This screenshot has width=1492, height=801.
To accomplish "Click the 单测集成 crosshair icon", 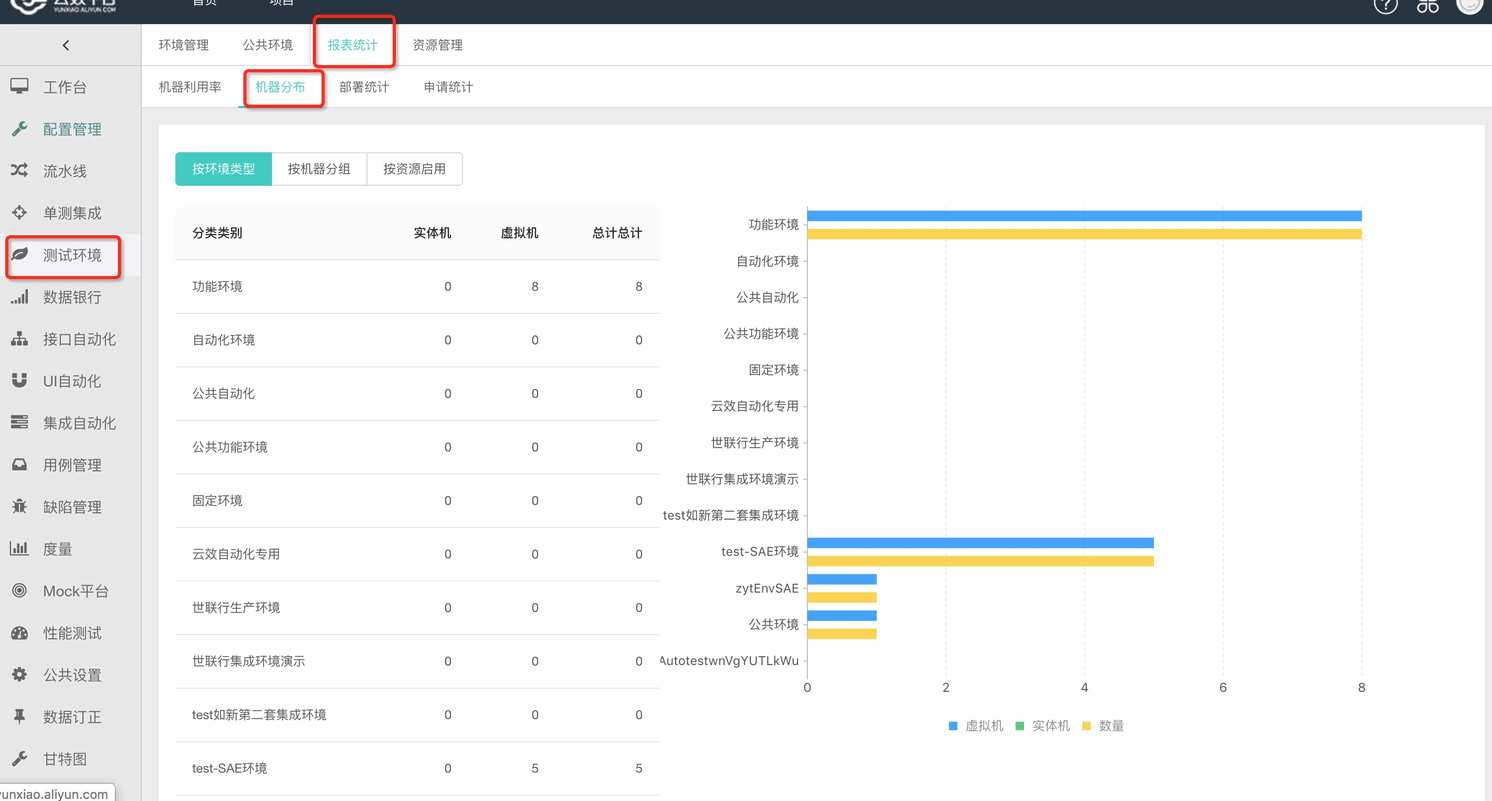I will [19, 212].
